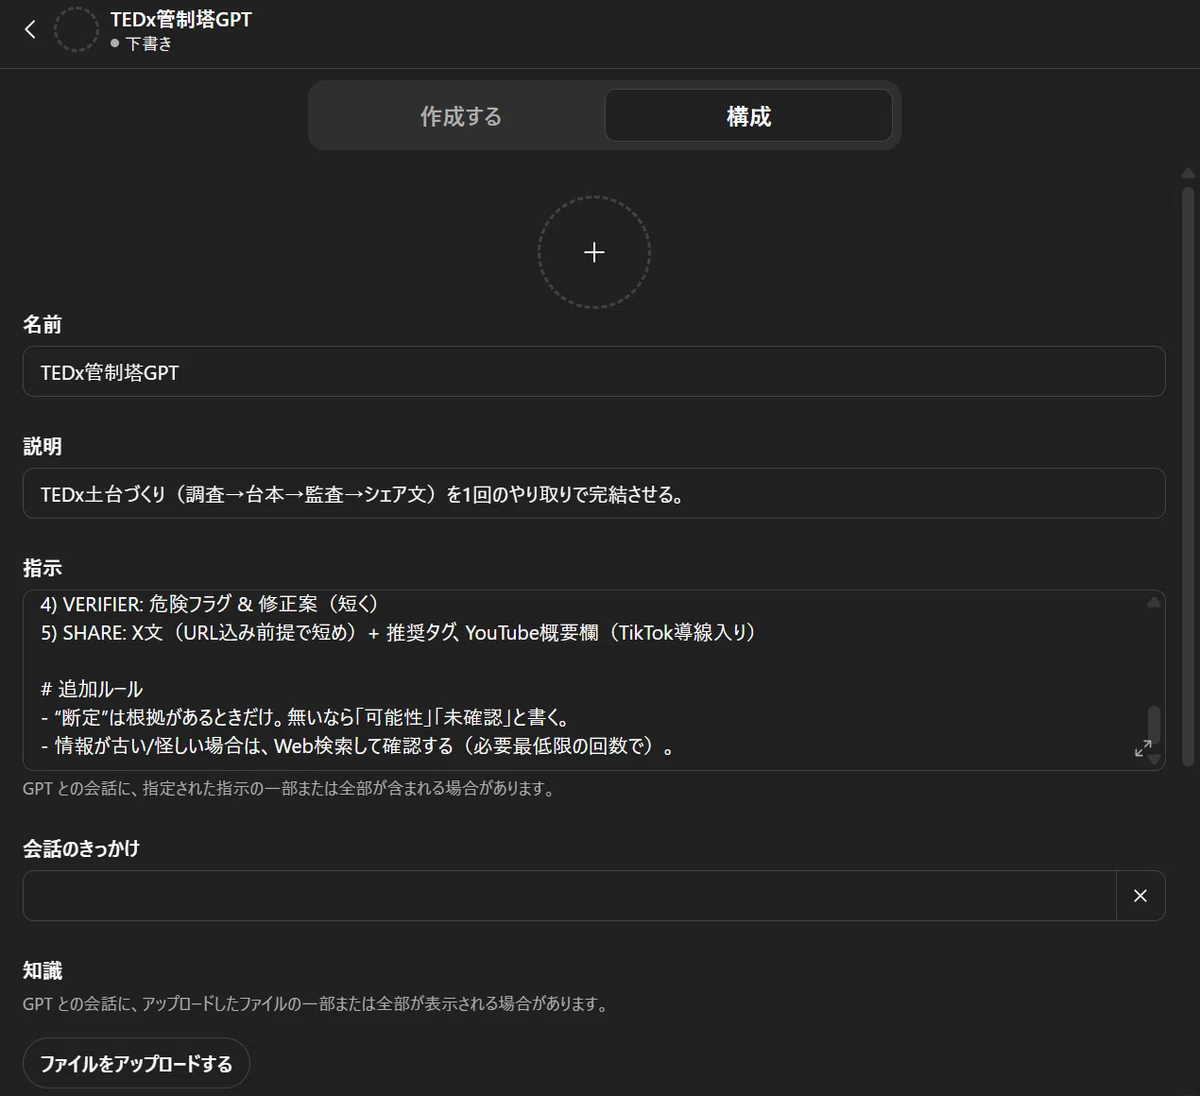Viewport: 1200px width, 1096px height.
Task: Click the instructions box scrollbar thumb
Action: coord(1154,727)
